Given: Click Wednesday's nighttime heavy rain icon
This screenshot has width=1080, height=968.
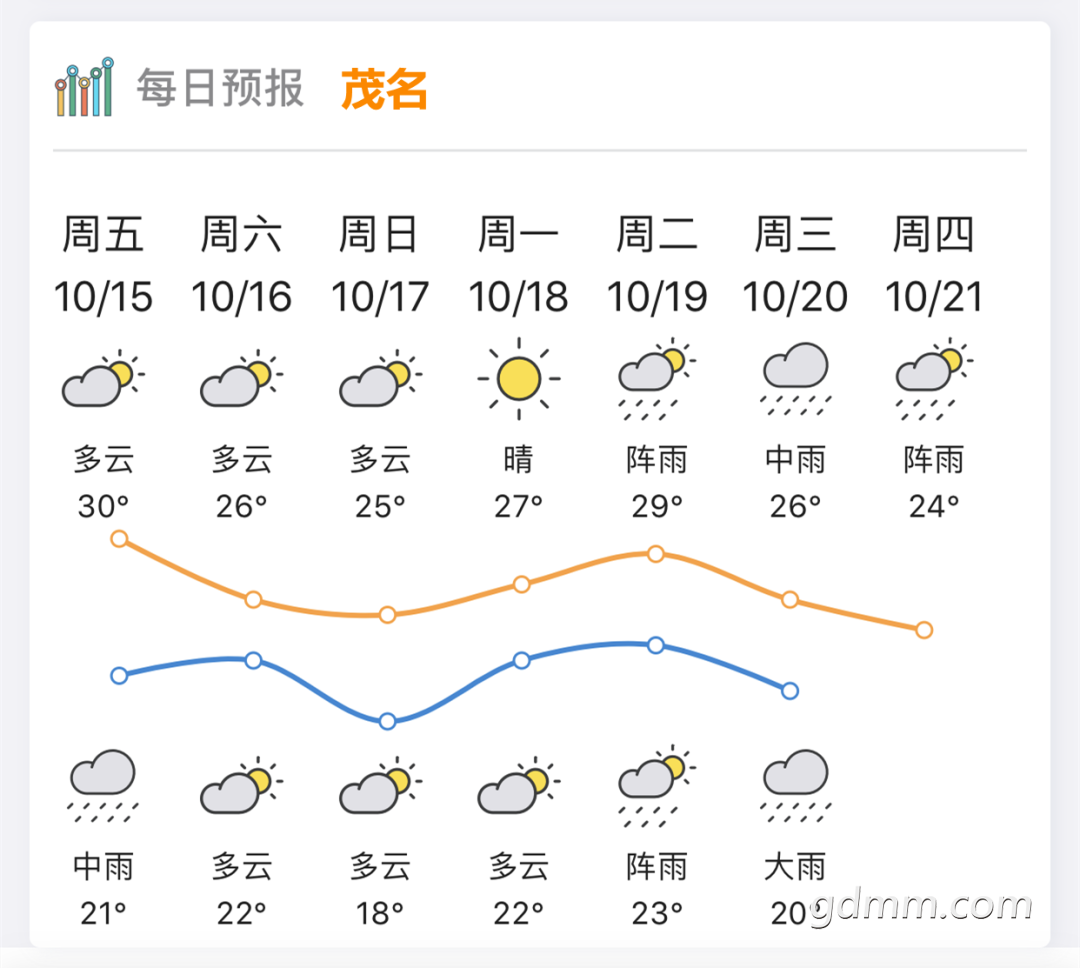Looking at the screenshot, I should click(x=796, y=786).
